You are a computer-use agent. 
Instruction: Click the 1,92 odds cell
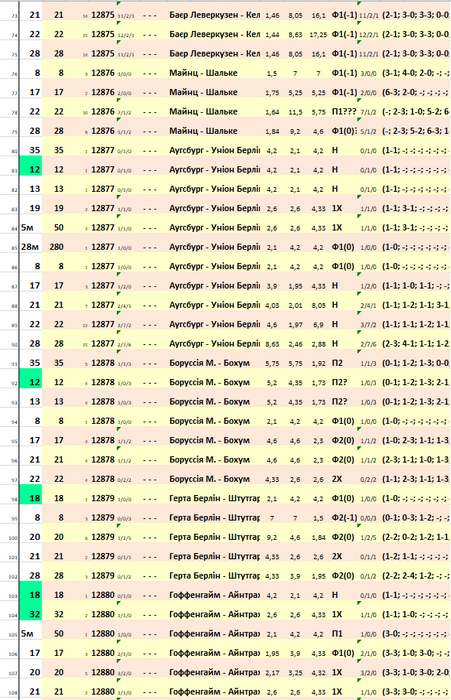pos(318,363)
